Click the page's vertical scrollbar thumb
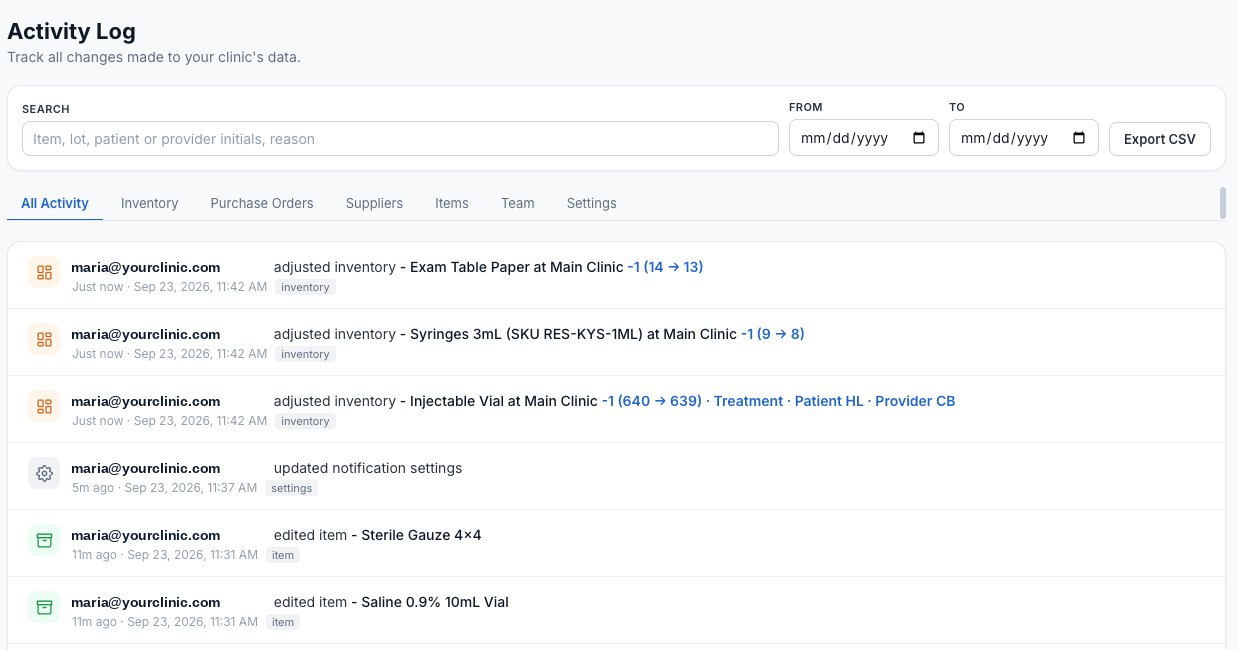This screenshot has height=650, width=1238. (1223, 202)
